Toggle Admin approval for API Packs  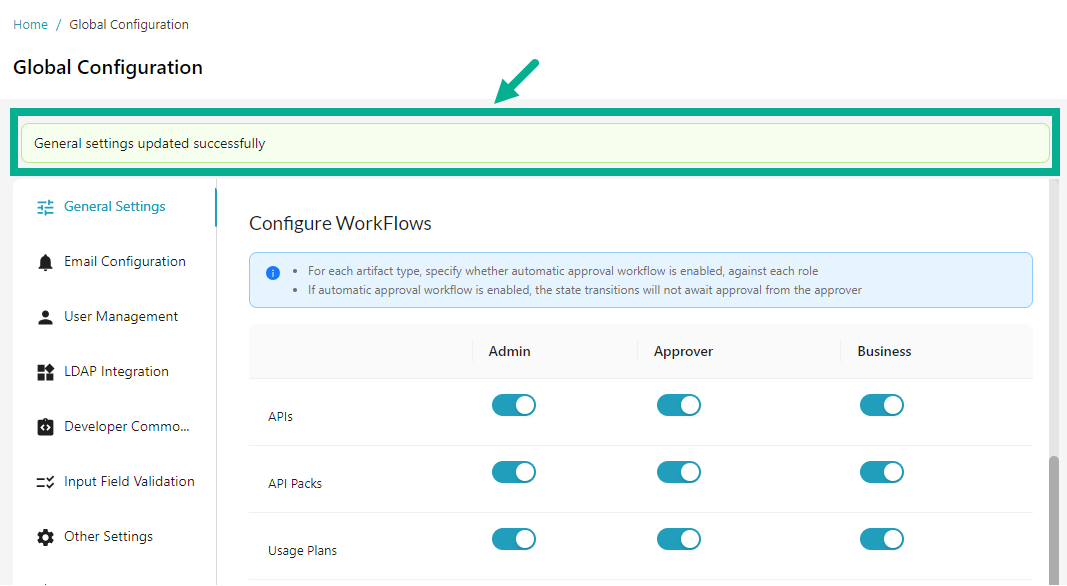(514, 472)
